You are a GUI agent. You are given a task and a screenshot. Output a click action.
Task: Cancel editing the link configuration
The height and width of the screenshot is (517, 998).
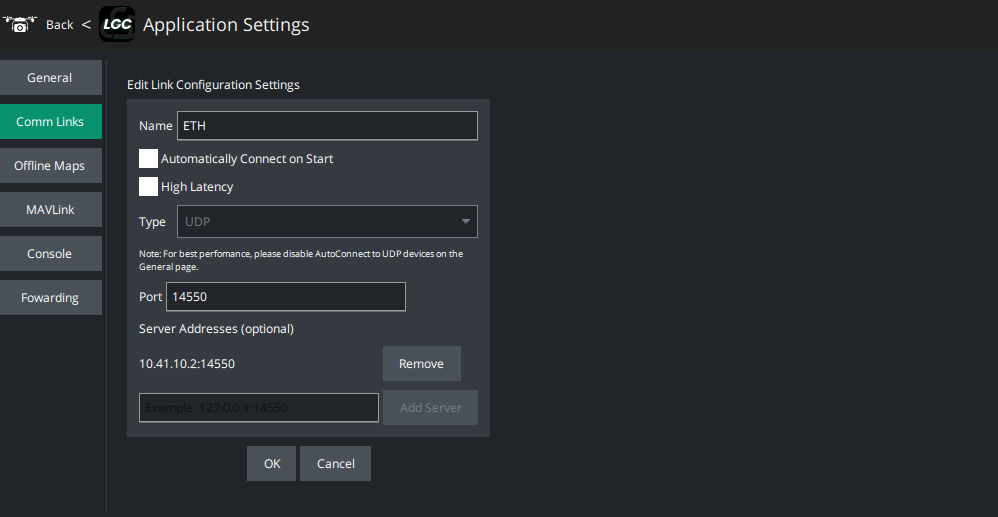pos(335,464)
